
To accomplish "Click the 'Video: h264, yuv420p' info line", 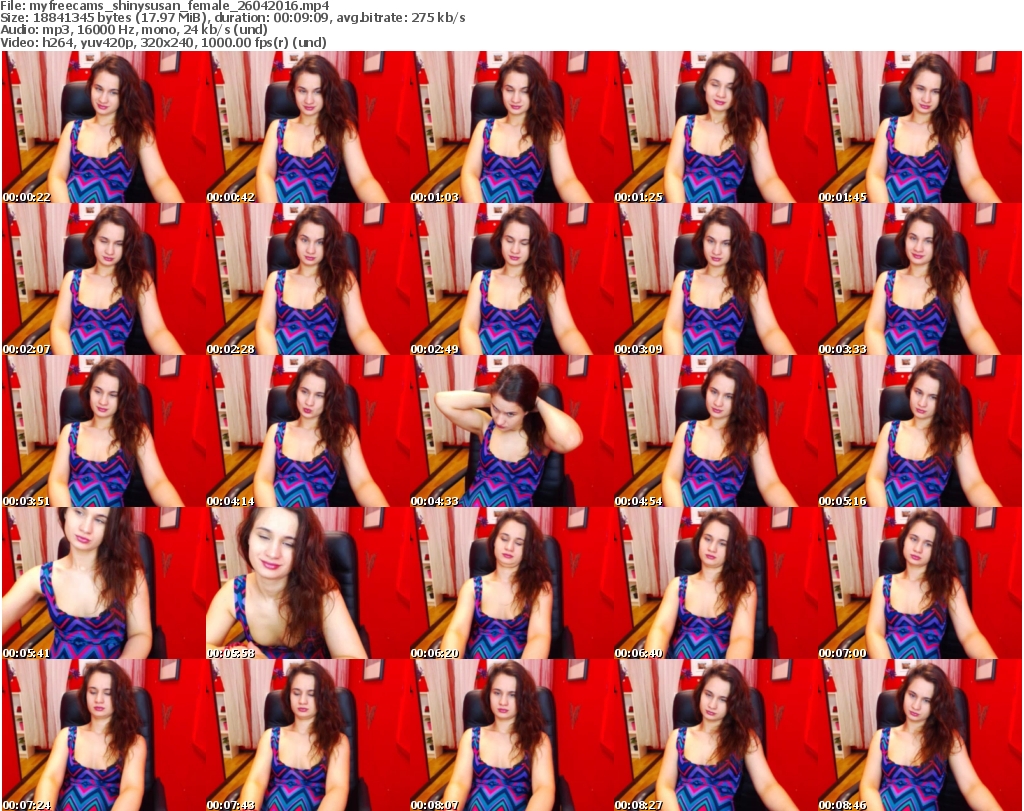I will [x=163, y=42].
